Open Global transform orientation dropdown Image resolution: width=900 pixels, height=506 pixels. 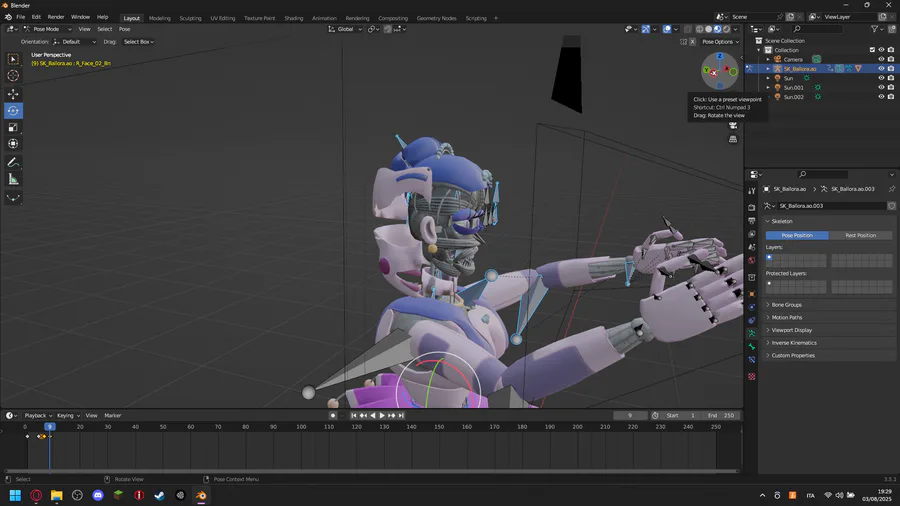point(345,29)
